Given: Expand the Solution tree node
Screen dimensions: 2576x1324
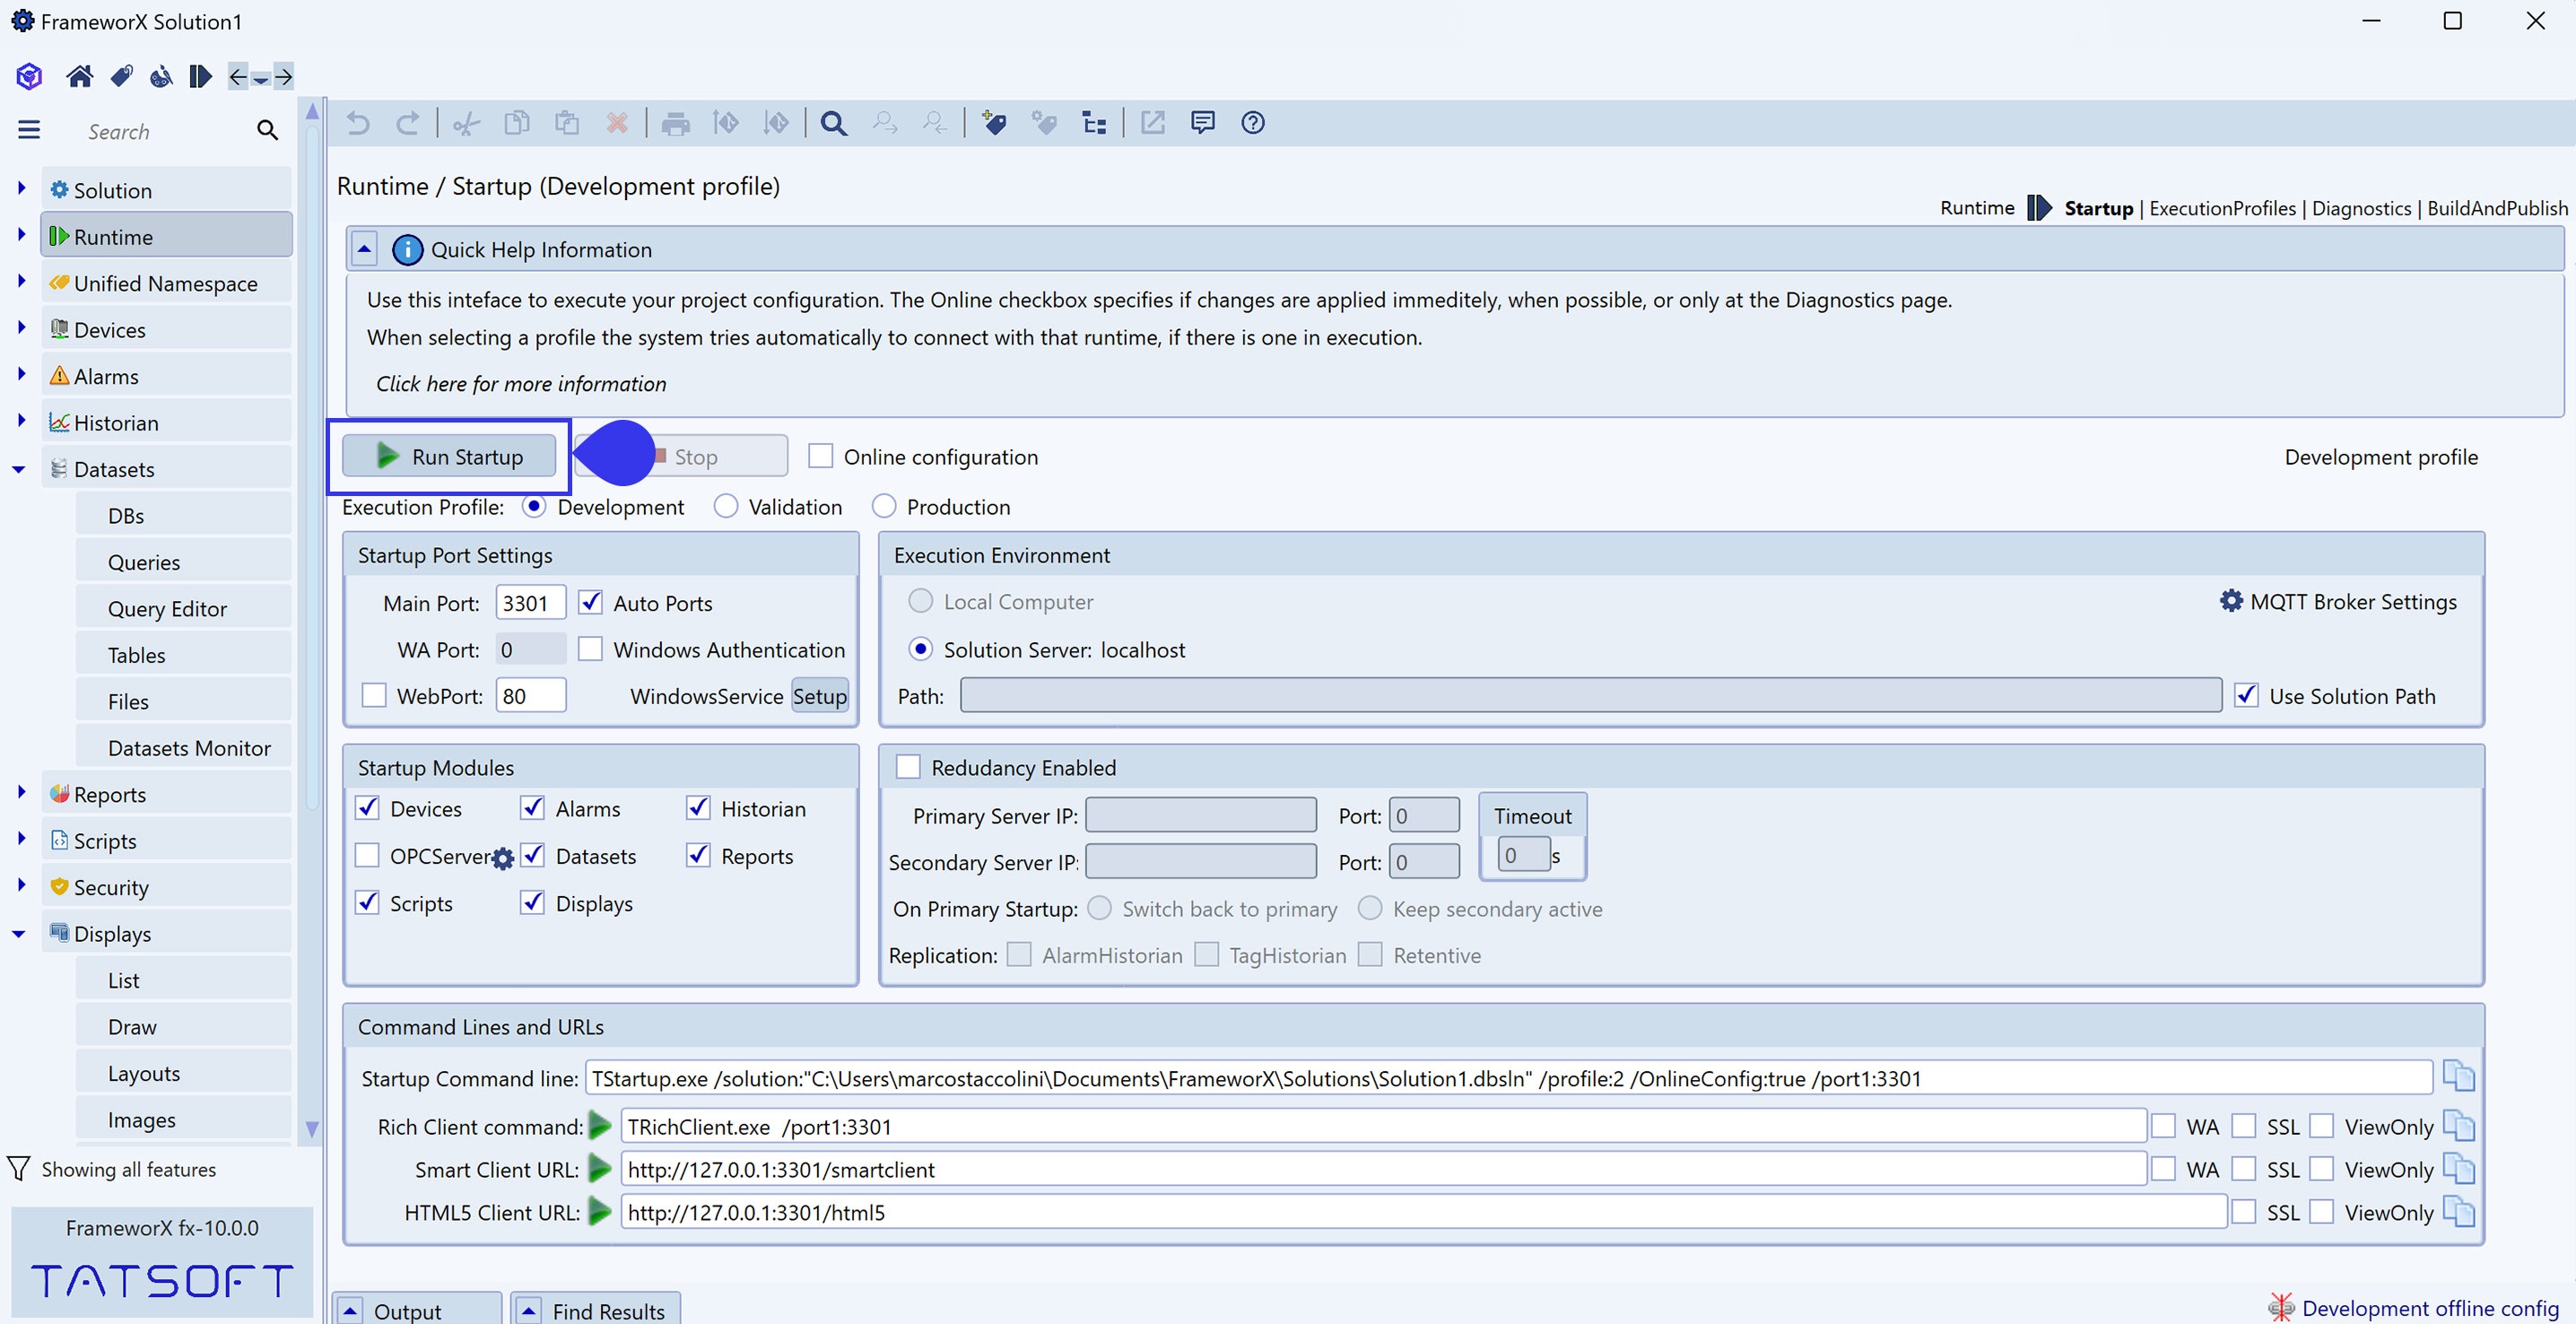Looking at the screenshot, I should click(21, 188).
